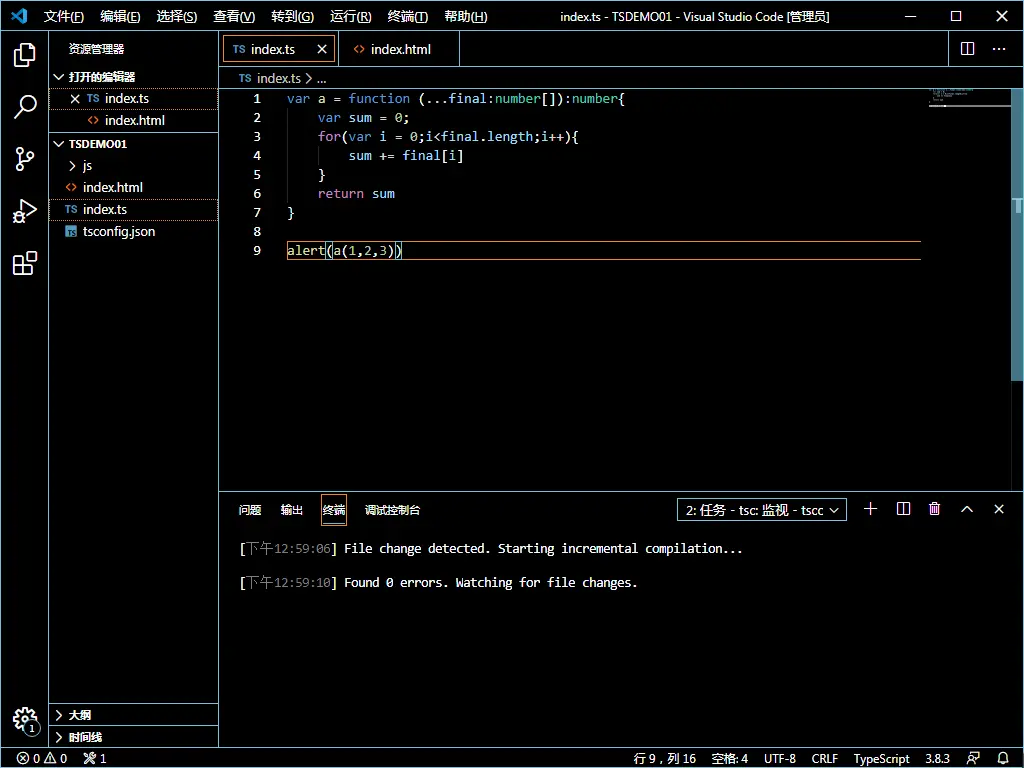
Task: Close the index.ts editor tab
Action: tap(322, 49)
